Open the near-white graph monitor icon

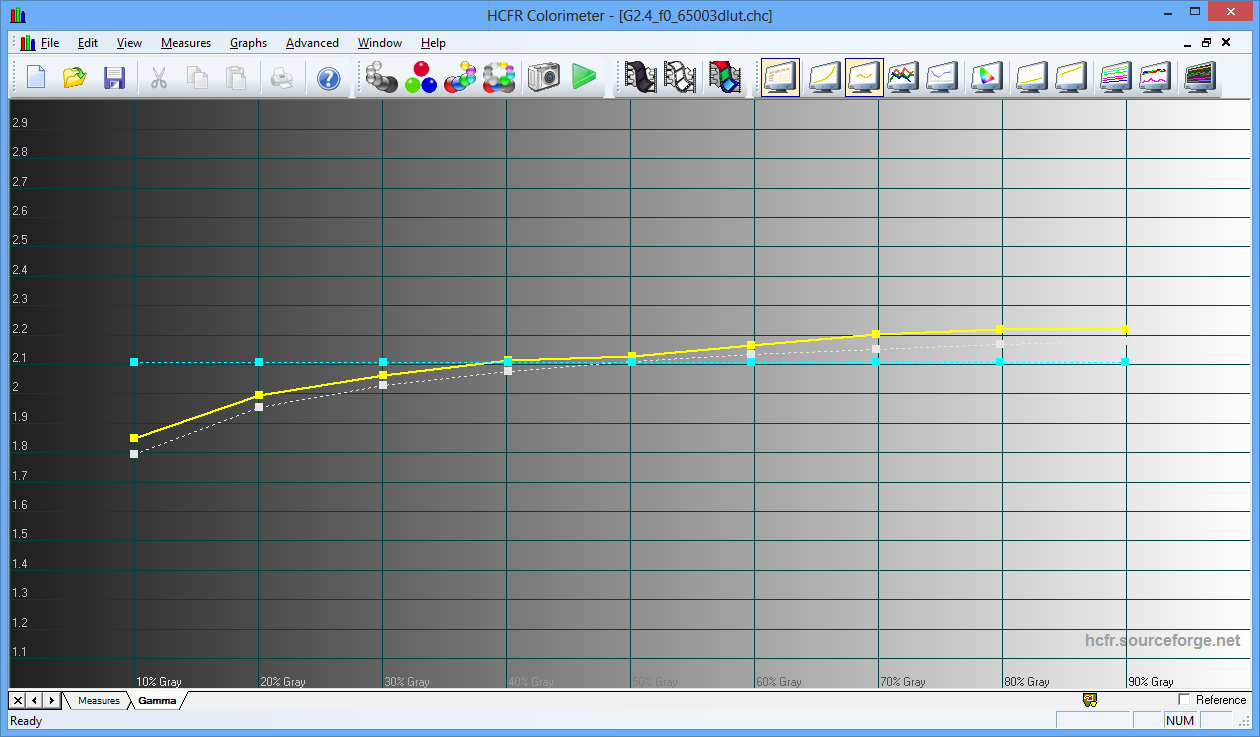(x=1071, y=77)
